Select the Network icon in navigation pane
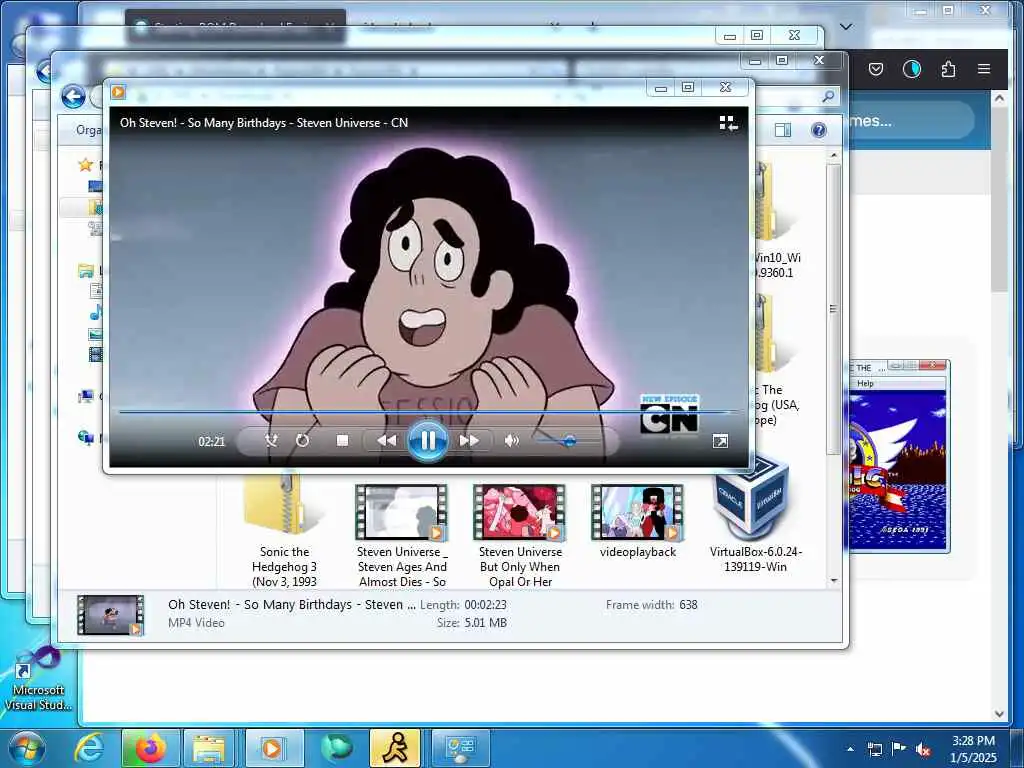The image size is (1024, 768). pos(86,437)
